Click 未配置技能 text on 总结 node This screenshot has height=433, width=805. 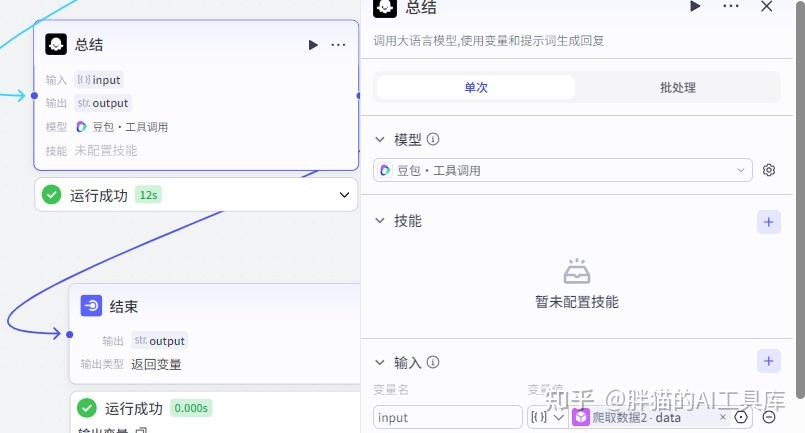point(106,150)
